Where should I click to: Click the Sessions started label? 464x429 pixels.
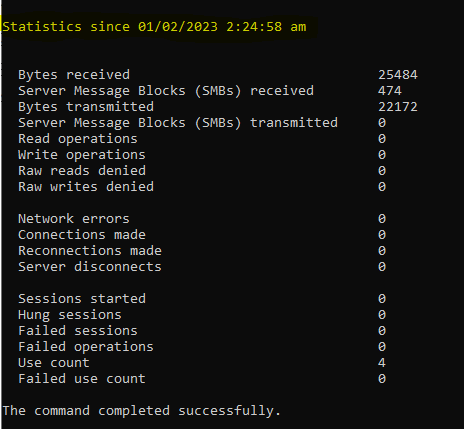[82, 299]
